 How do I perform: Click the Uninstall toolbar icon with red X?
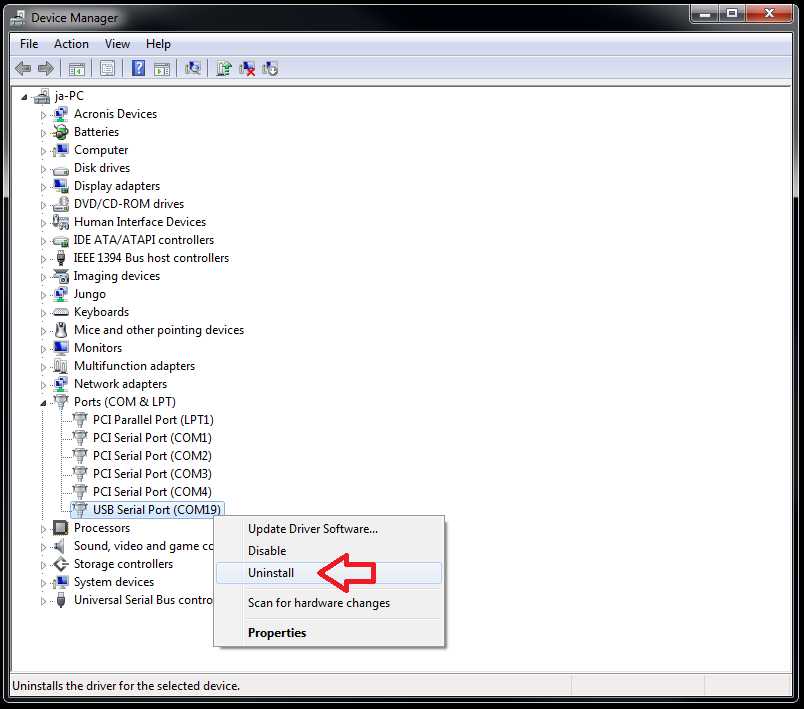click(247, 68)
